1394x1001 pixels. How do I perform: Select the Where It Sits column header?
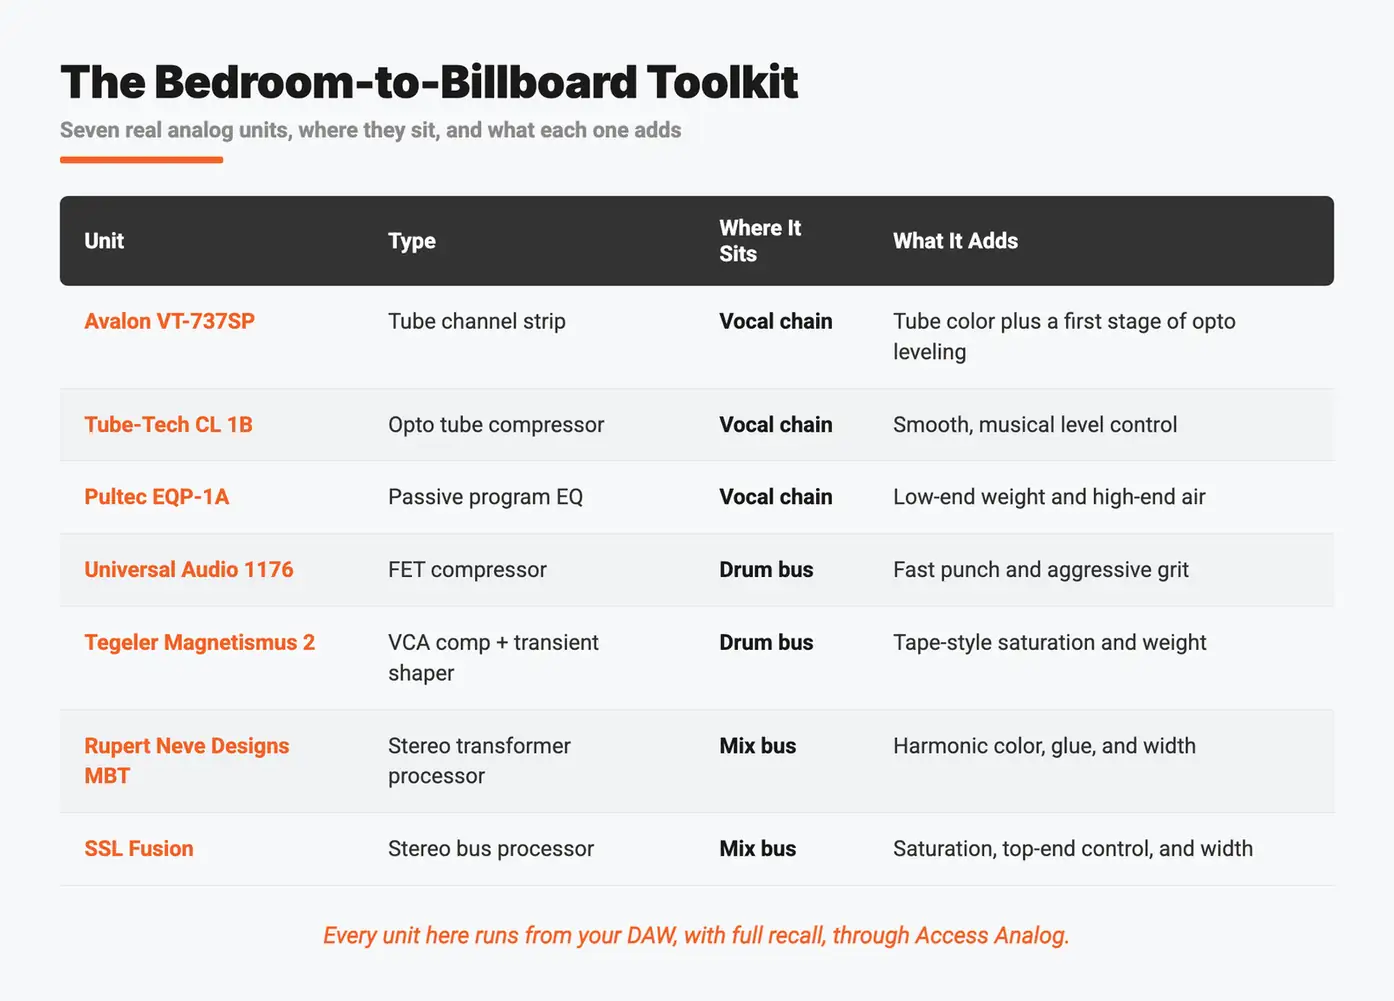click(x=760, y=241)
